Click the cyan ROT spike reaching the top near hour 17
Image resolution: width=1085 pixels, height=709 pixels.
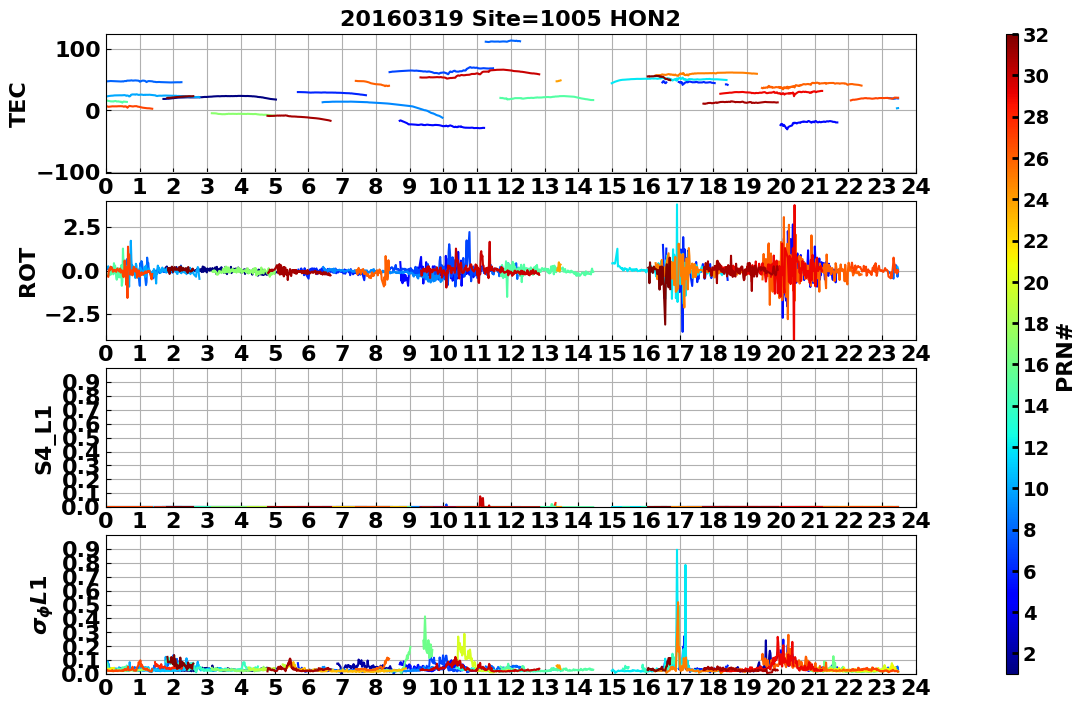click(x=677, y=235)
